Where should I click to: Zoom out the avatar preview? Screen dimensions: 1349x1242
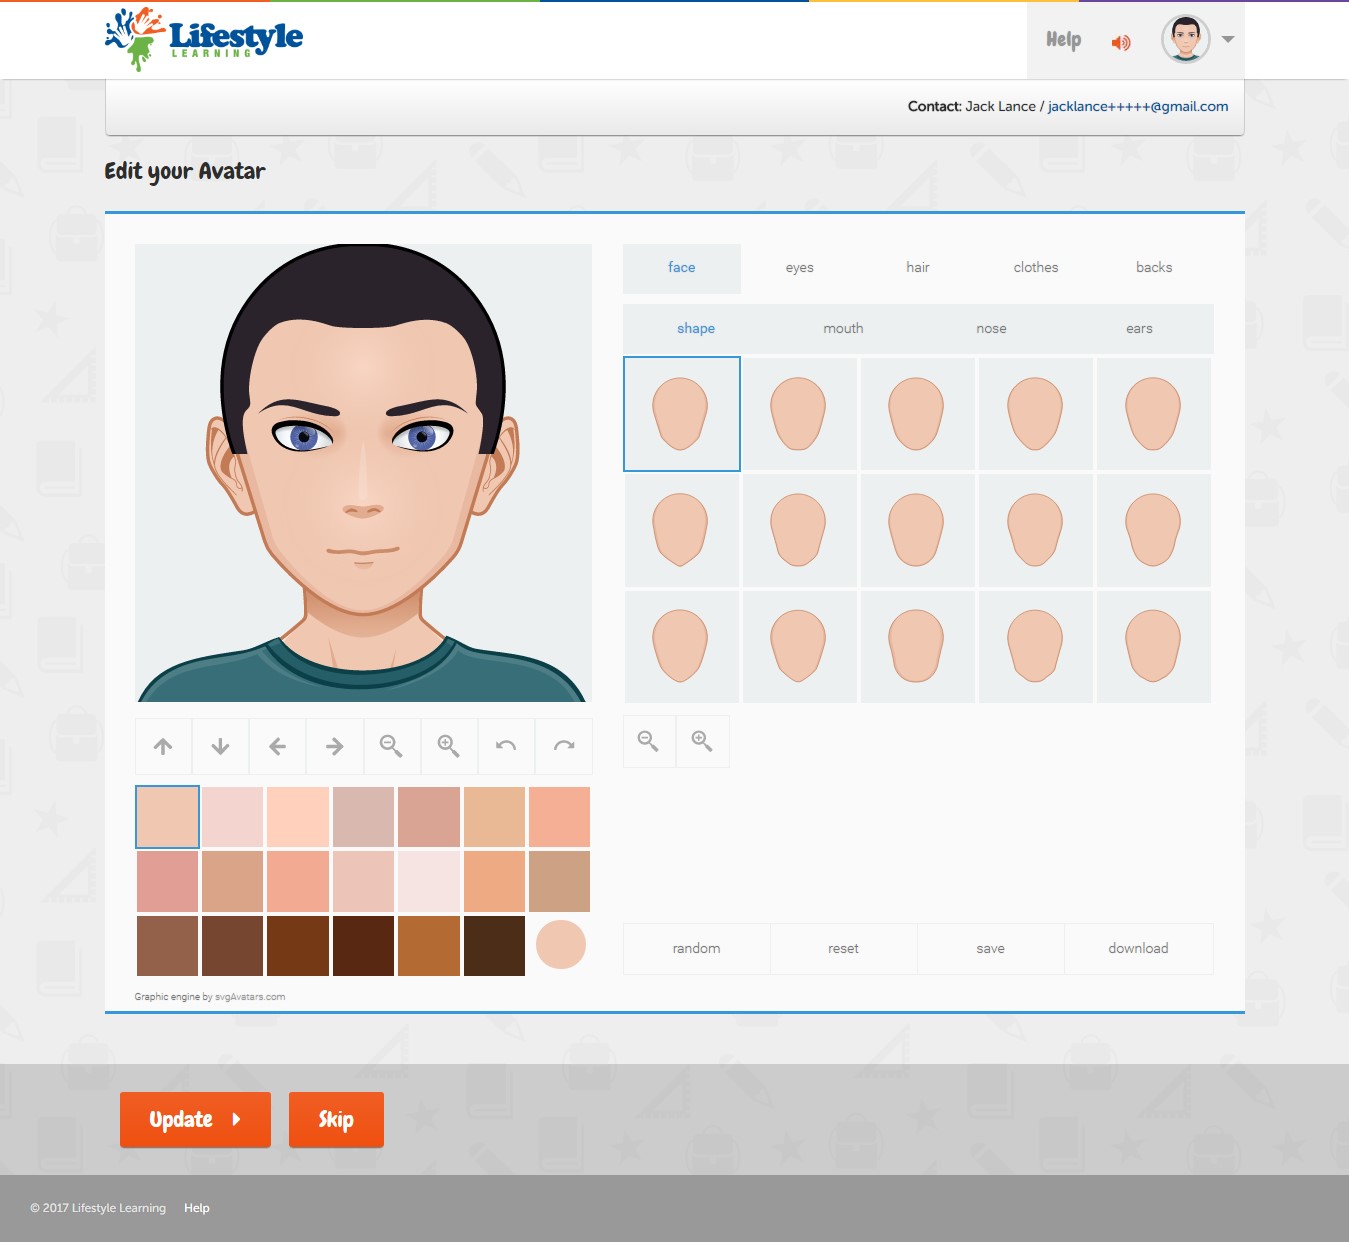click(x=391, y=746)
